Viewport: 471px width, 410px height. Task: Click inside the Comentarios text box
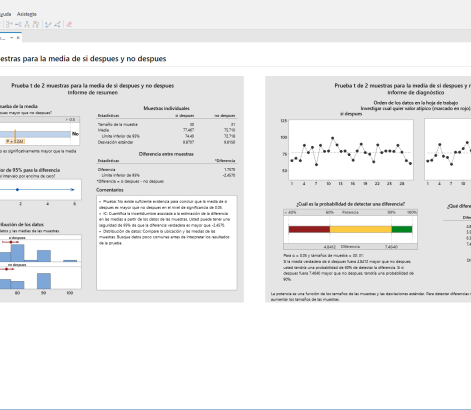167,243
